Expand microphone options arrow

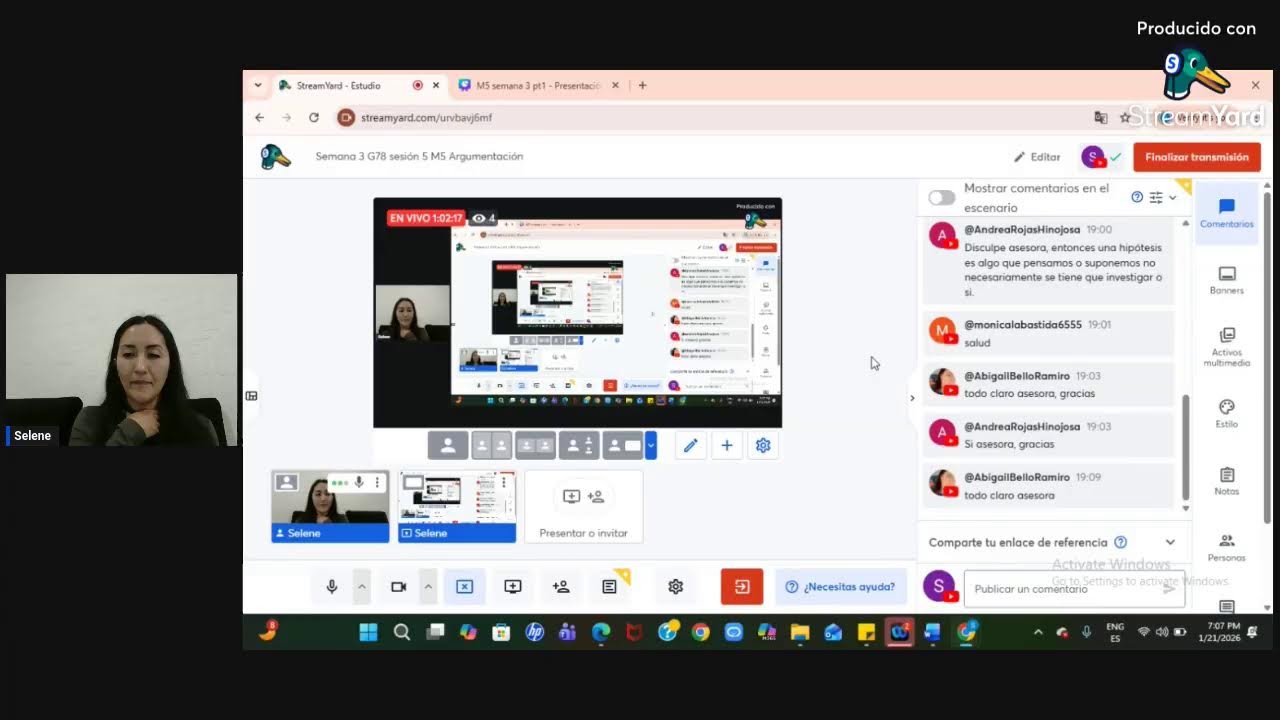click(362, 587)
